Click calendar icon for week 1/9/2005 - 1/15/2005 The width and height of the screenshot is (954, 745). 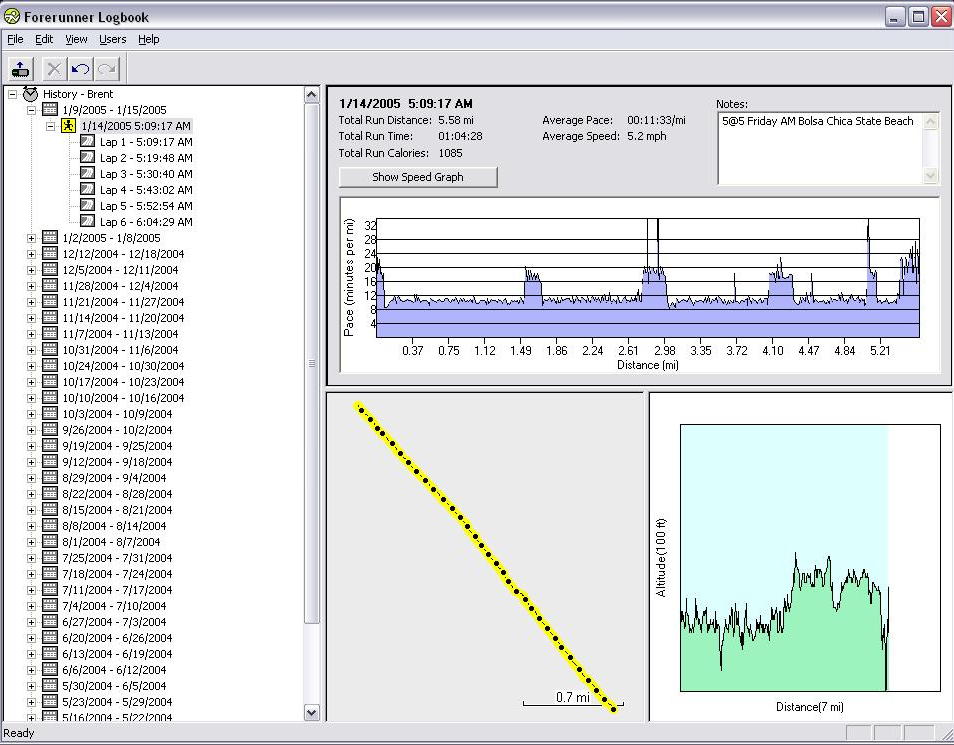(x=50, y=110)
